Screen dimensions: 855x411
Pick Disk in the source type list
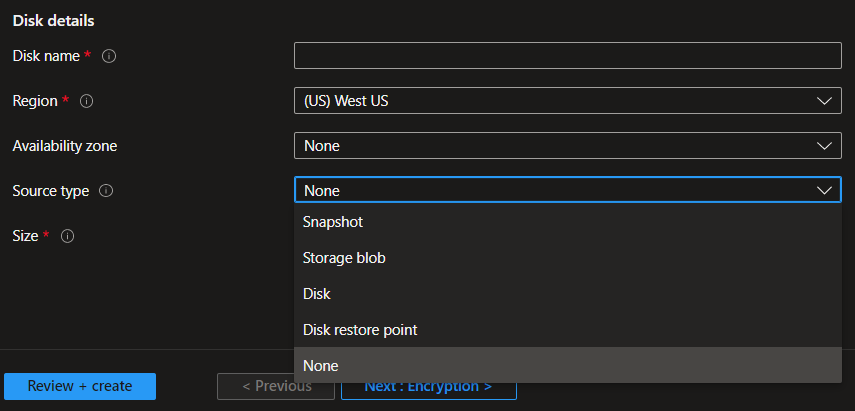coord(568,294)
